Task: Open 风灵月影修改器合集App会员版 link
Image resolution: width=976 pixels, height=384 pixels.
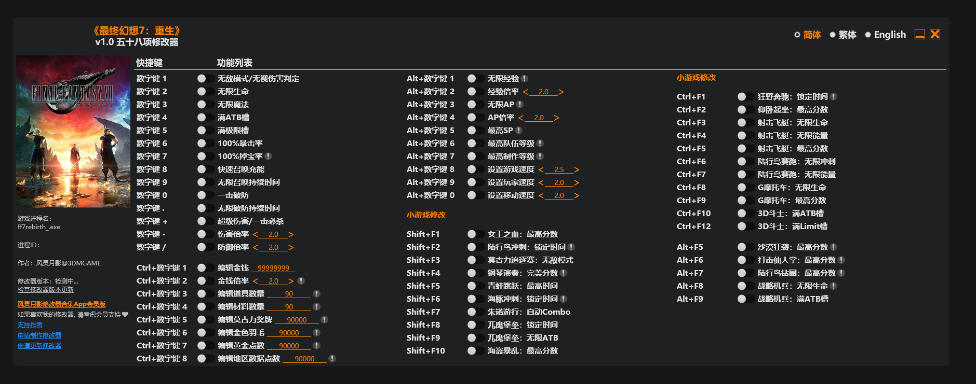Action: point(62,304)
